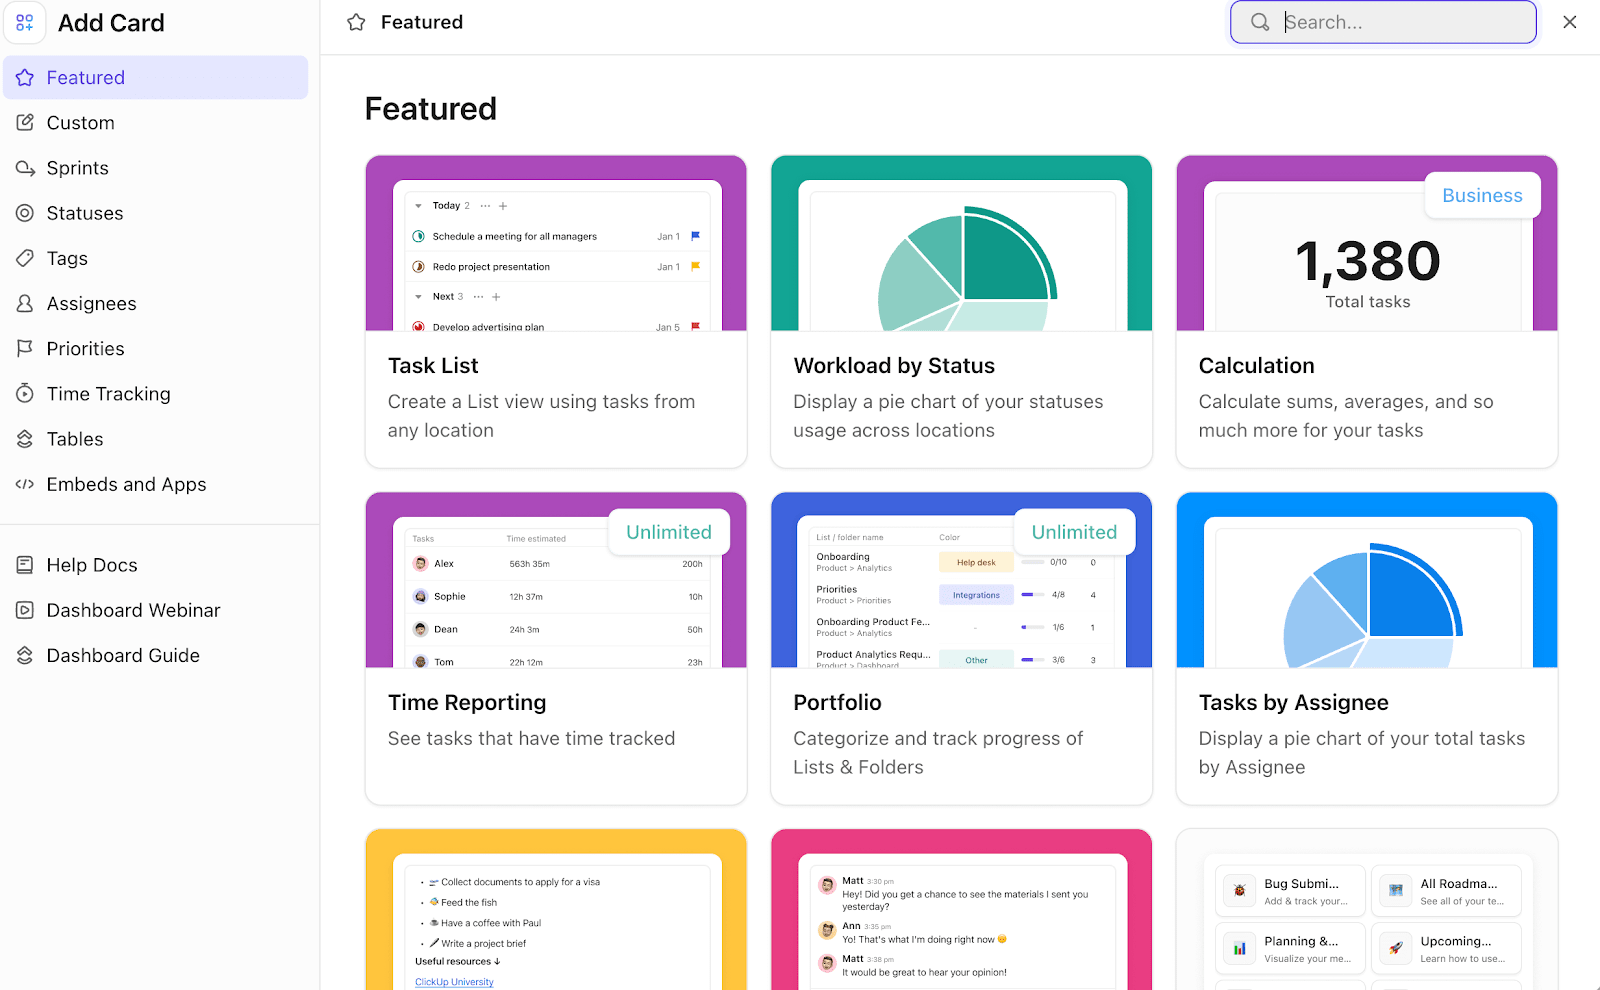Click the Priorities flag icon
The height and width of the screenshot is (990, 1600).
pyautogui.click(x=25, y=349)
